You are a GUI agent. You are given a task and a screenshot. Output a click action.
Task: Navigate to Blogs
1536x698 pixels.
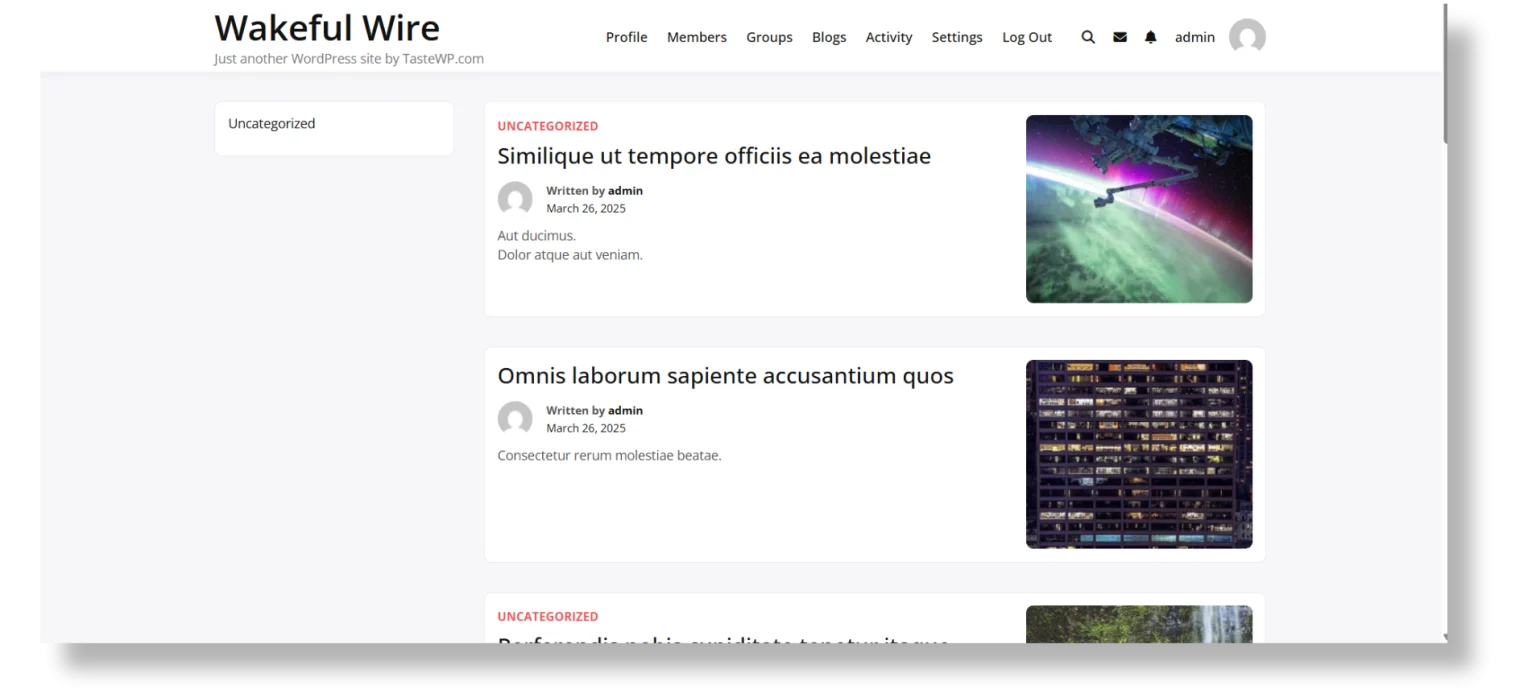click(829, 37)
